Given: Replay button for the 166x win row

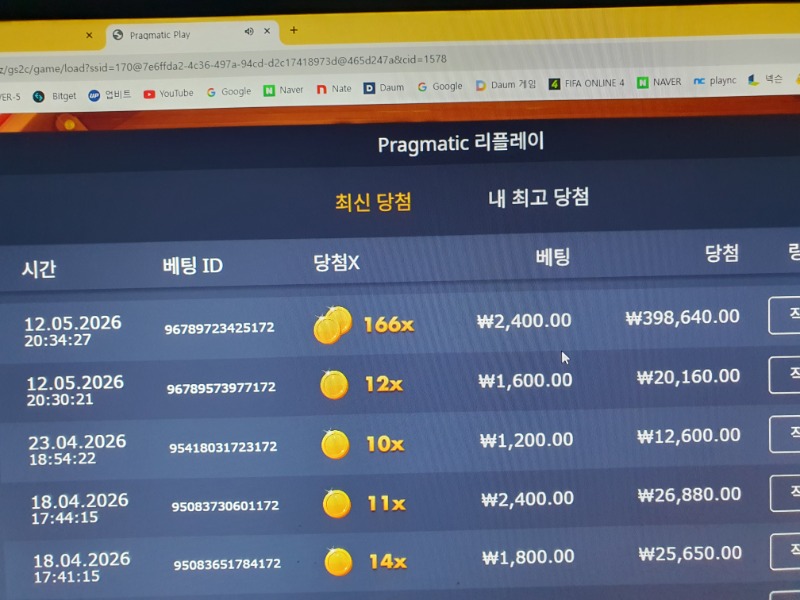Looking at the screenshot, I should [785, 315].
